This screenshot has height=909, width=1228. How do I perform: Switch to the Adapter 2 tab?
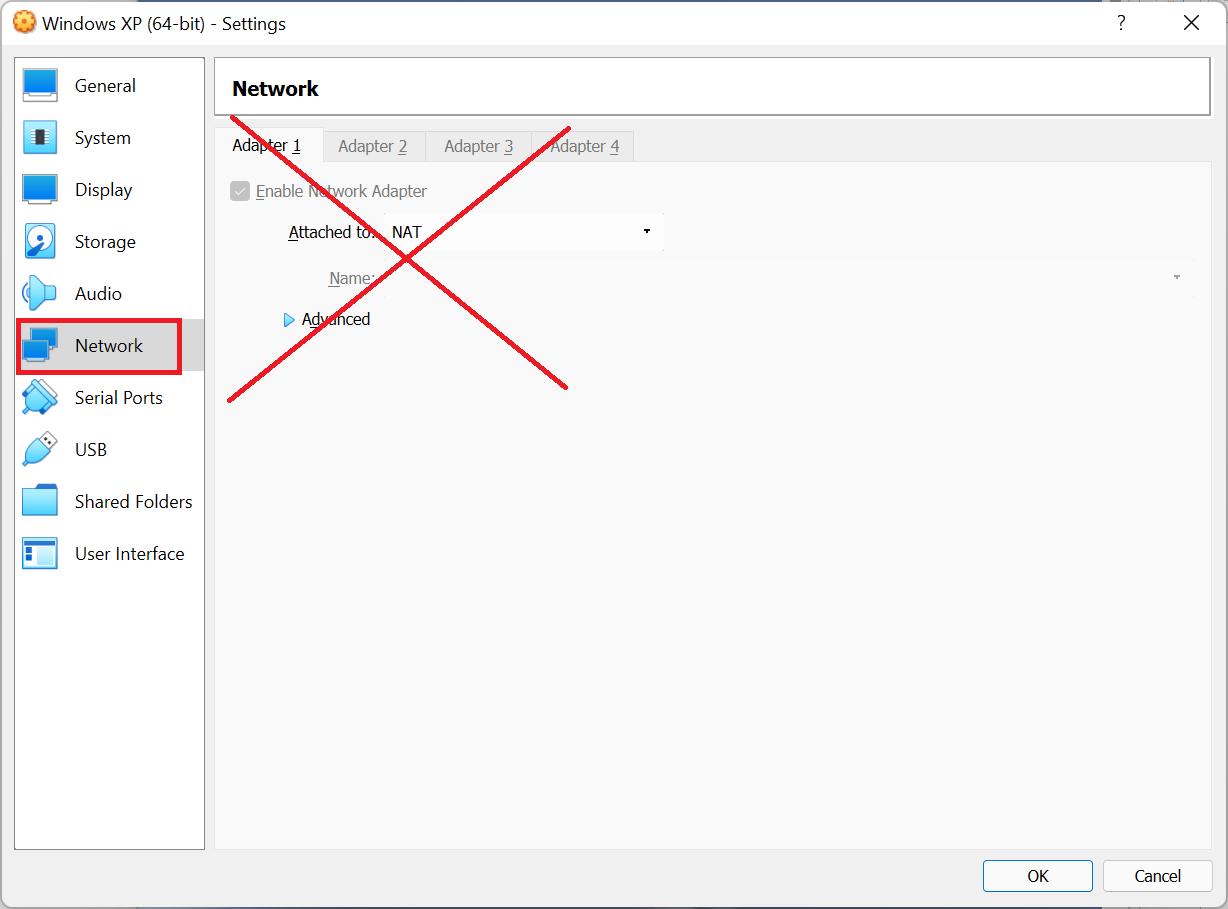[373, 146]
